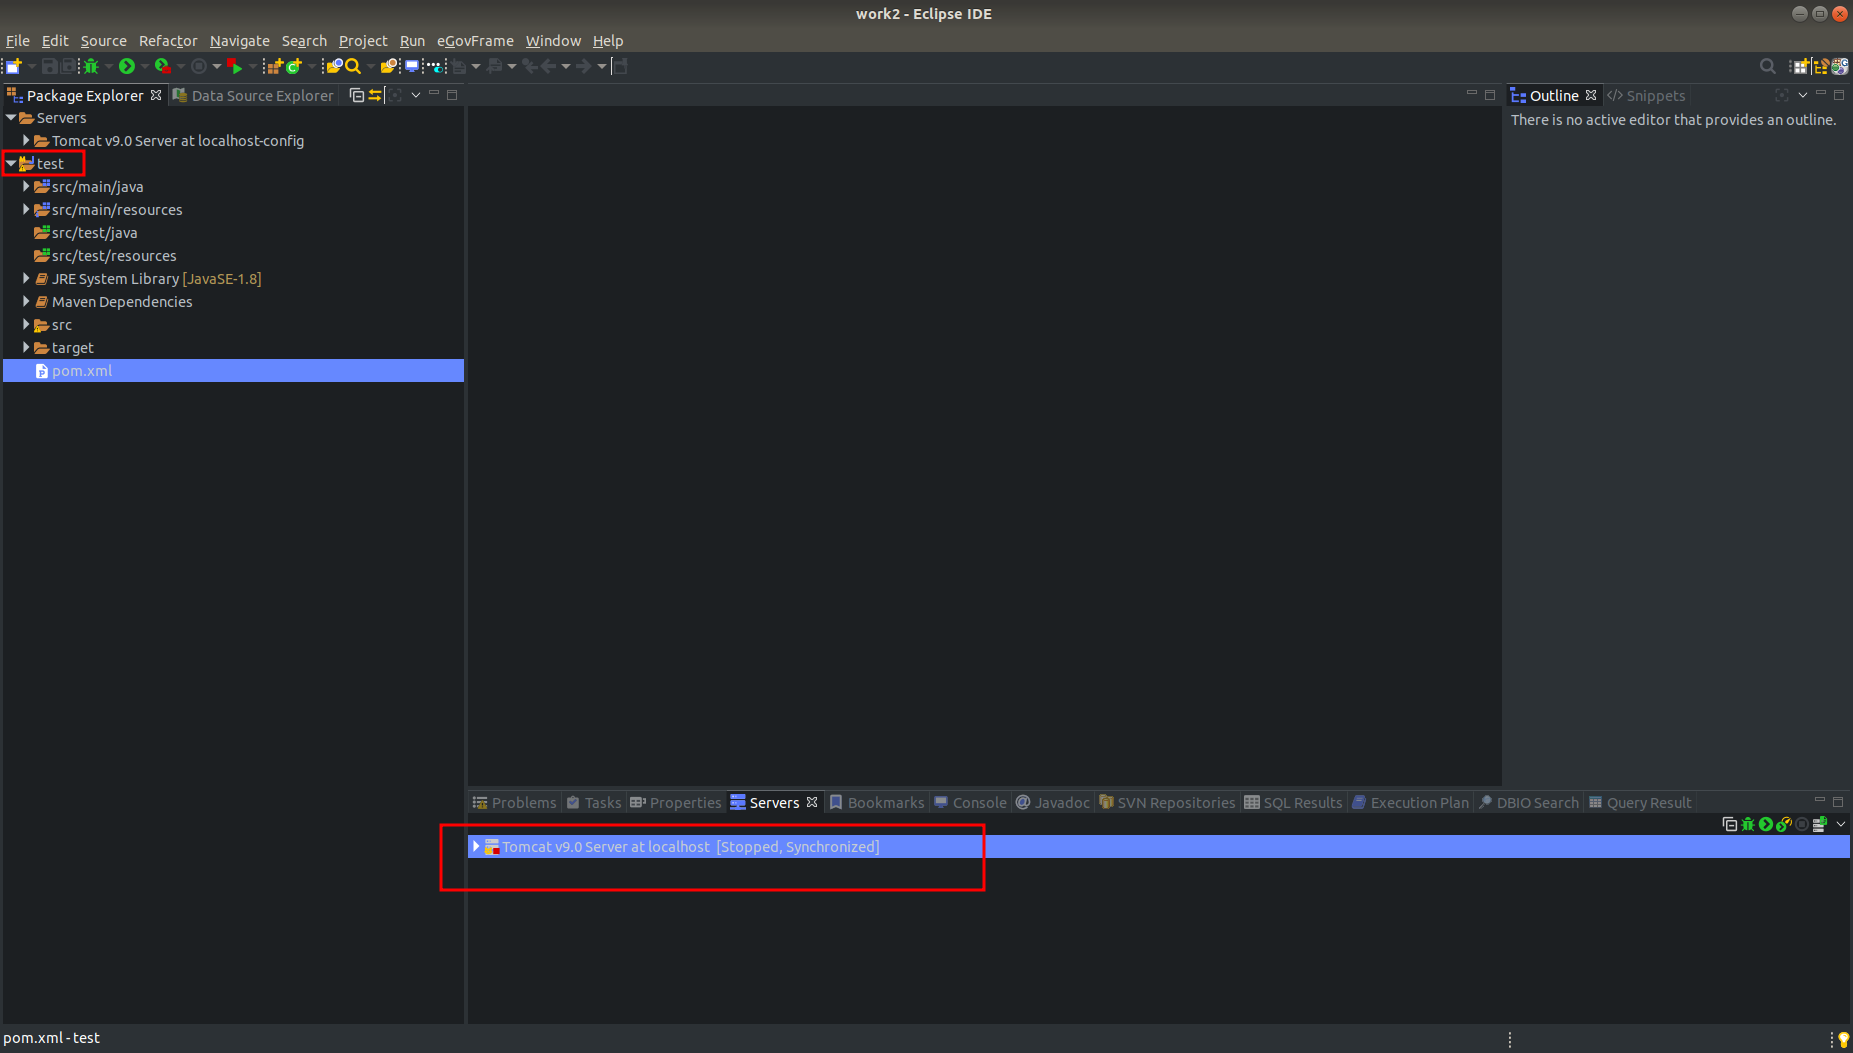
Task: Switch to the eGovFrame perspective icon
Action: [1840, 66]
